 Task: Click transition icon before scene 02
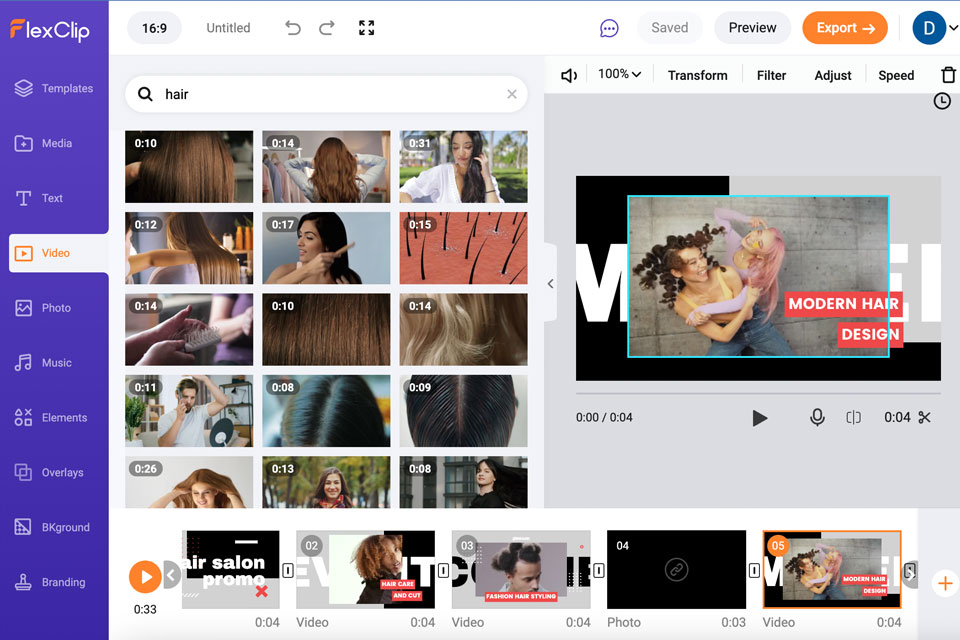point(288,571)
